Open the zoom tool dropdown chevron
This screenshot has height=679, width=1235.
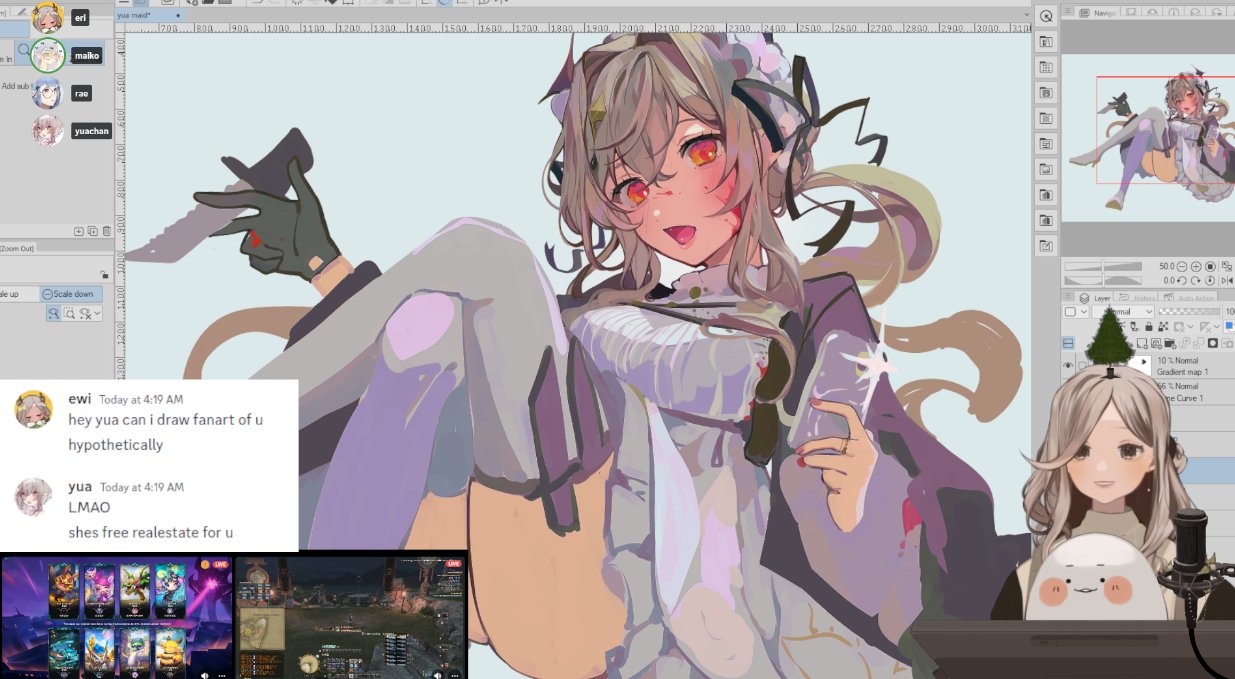pyautogui.click(x=97, y=313)
